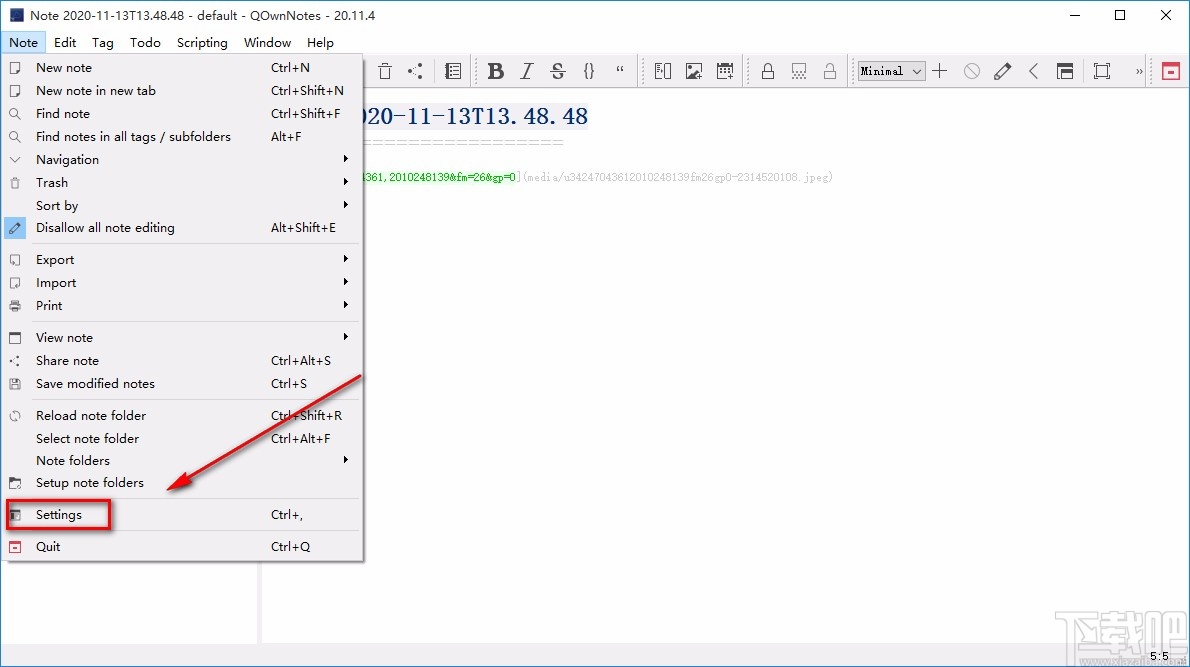1190x667 pixels.
Task: Open Settings from the Note menu
Action: [182, 514]
